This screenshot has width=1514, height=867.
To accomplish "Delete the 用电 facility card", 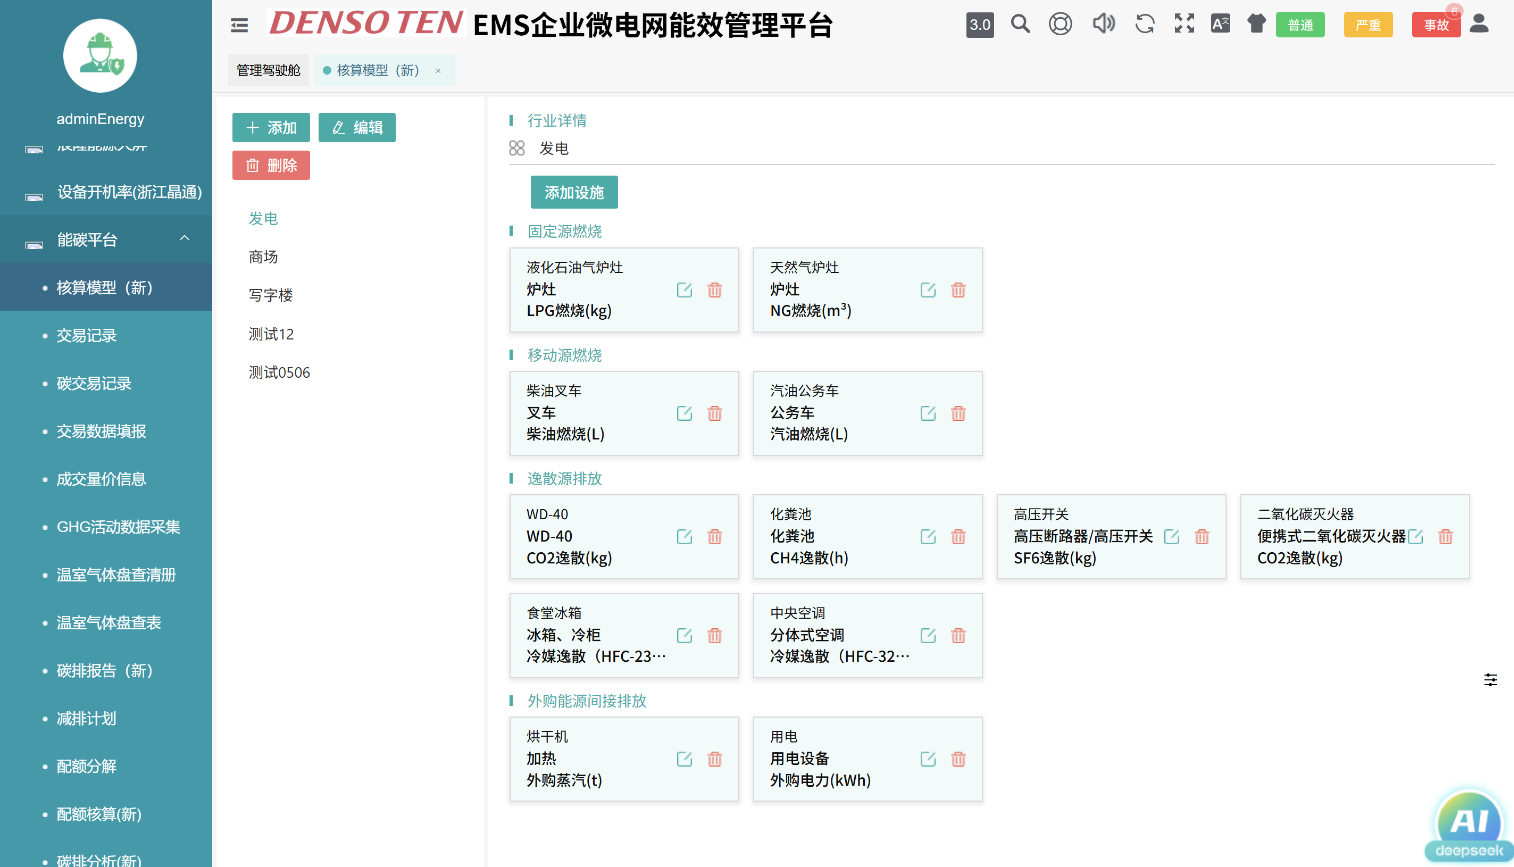I will point(958,760).
